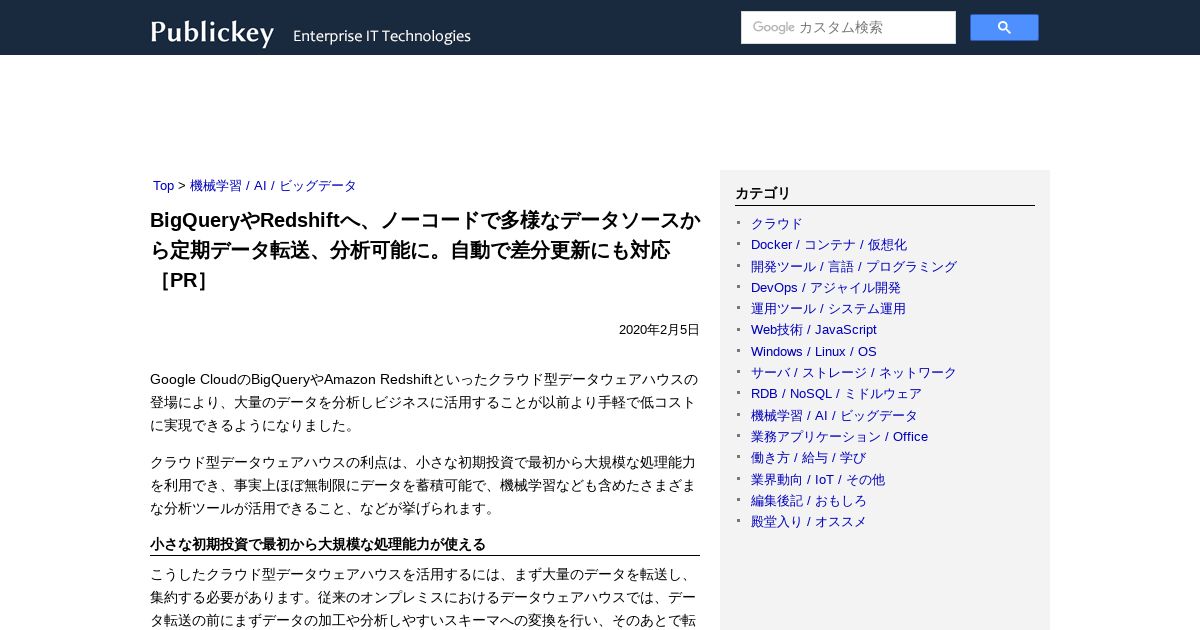Viewport: 1200px width, 630px height.
Task: Open DevOps / アジャイル開発 category
Action: pos(826,288)
